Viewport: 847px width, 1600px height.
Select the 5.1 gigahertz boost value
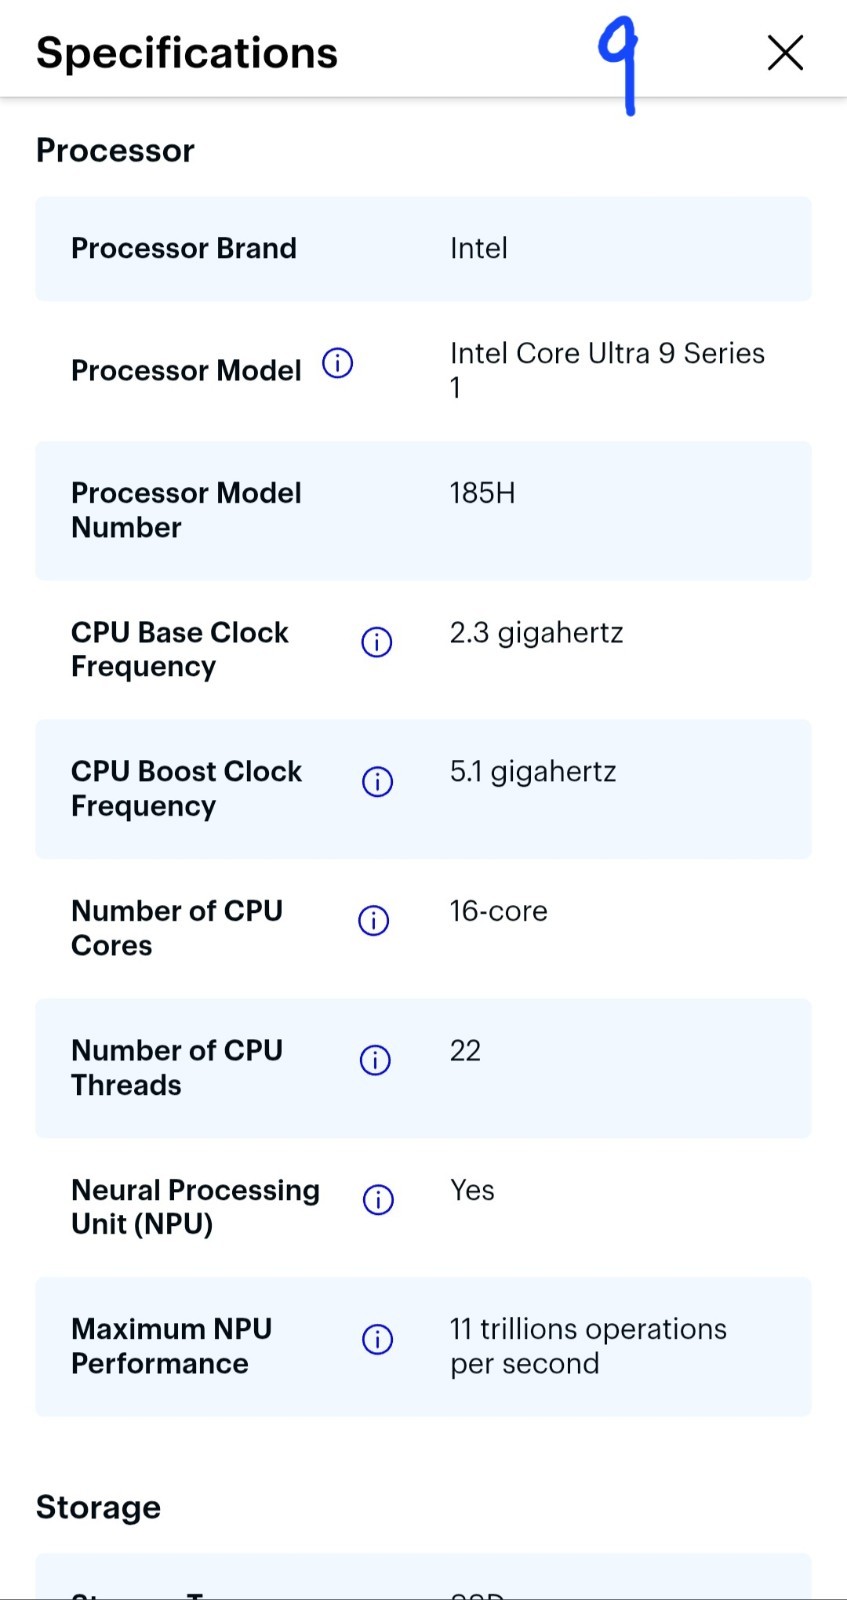(x=533, y=772)
